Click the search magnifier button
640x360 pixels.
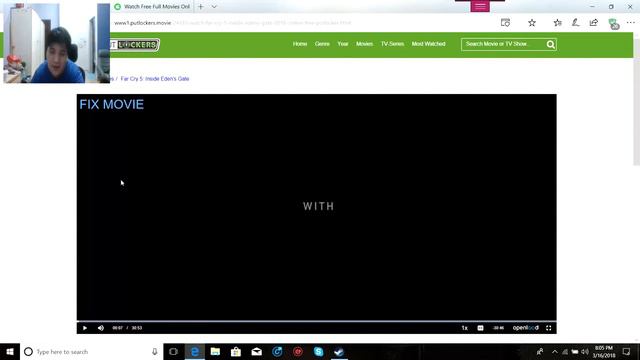click(551, 44)
